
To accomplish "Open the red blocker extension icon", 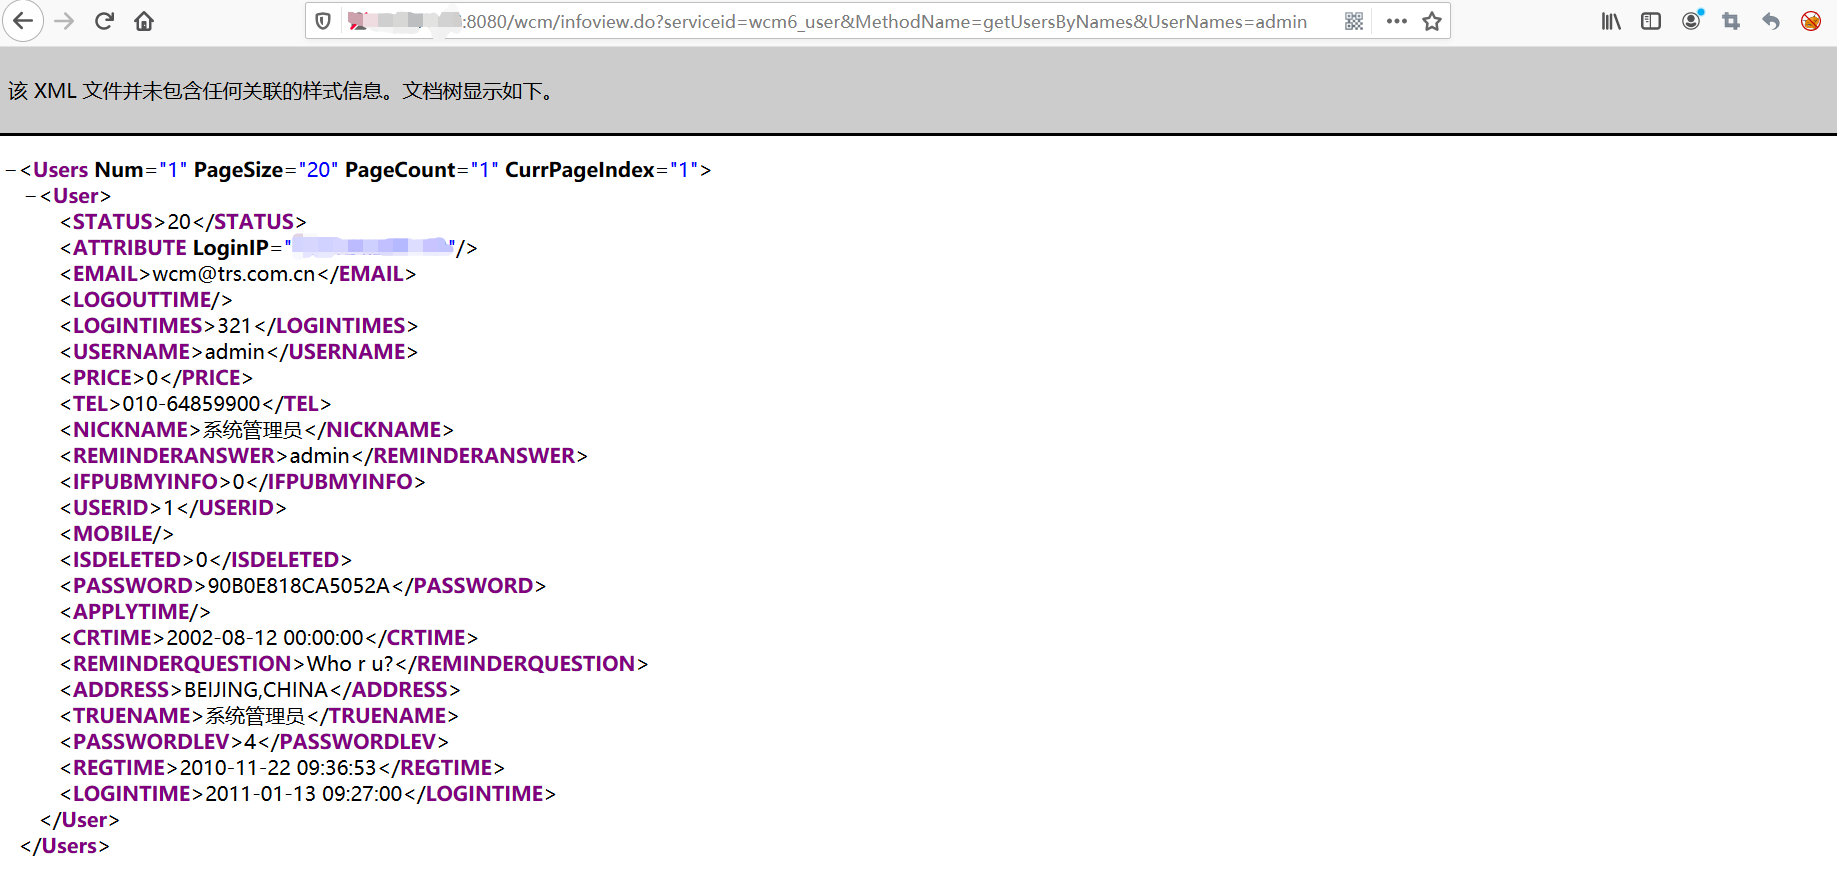I will [x=1811, y=21].
